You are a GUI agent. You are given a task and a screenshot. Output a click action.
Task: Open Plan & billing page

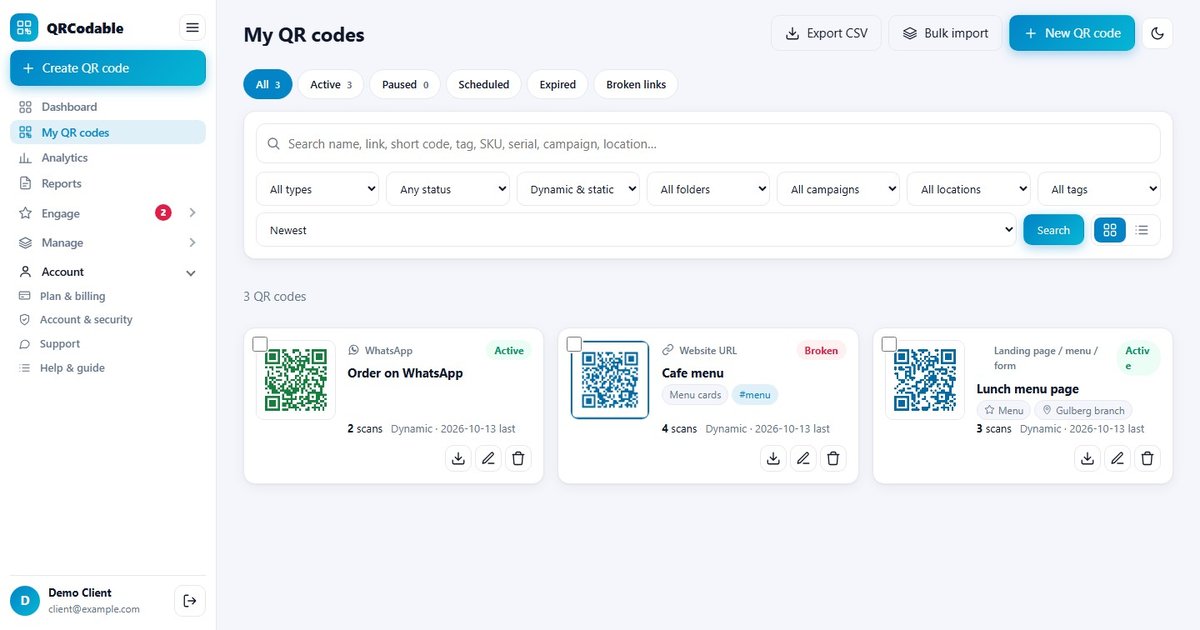coord(108,296)
